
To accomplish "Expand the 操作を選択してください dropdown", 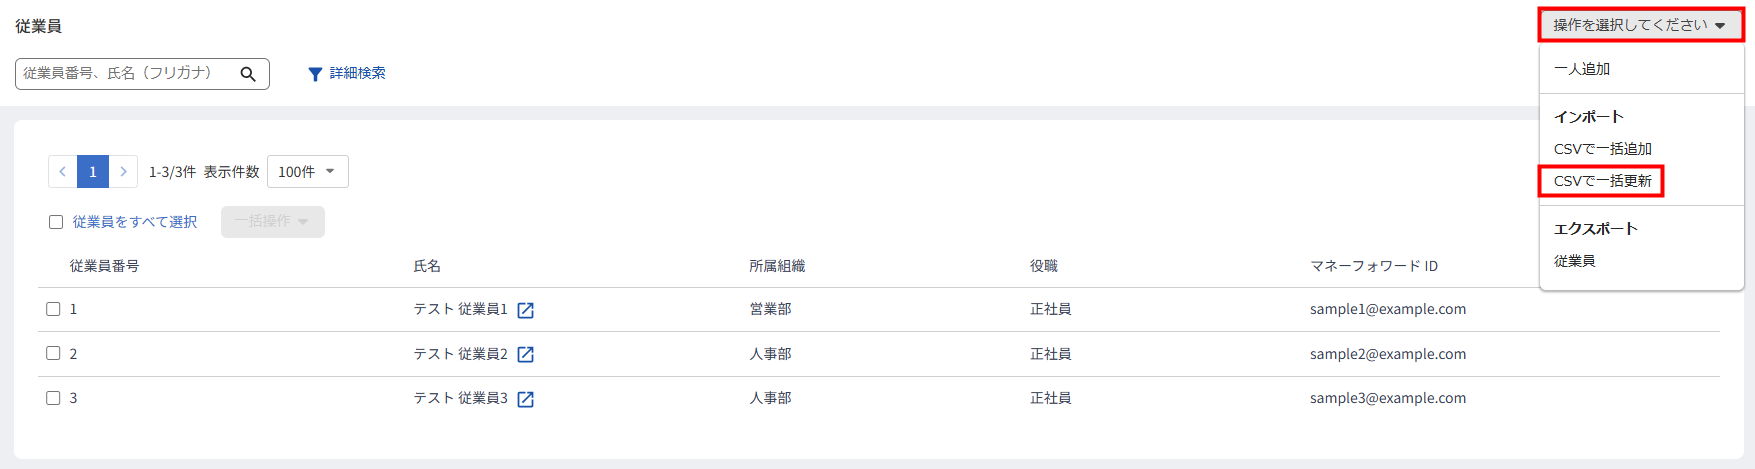I will click(1641, 25).
